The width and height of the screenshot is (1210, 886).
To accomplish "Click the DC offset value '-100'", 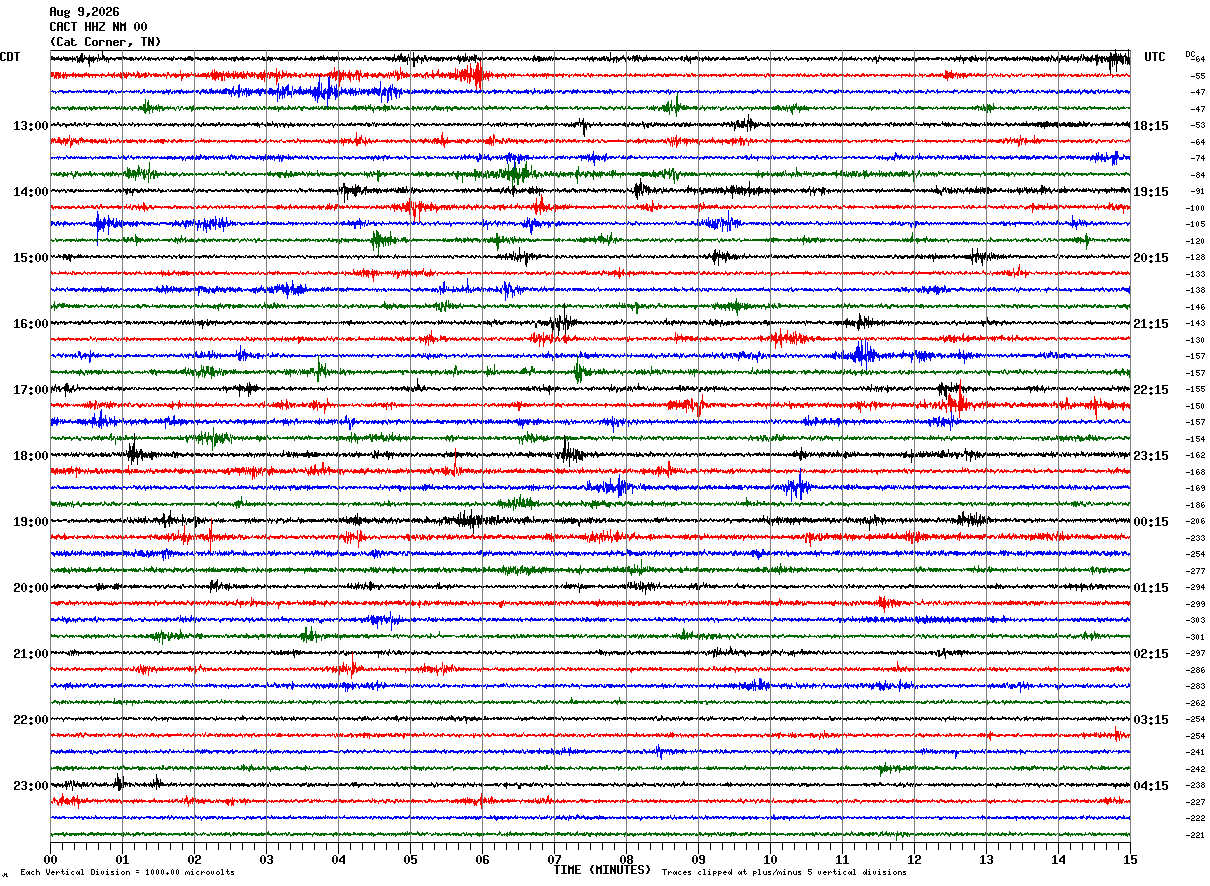I will point(1196,208).
